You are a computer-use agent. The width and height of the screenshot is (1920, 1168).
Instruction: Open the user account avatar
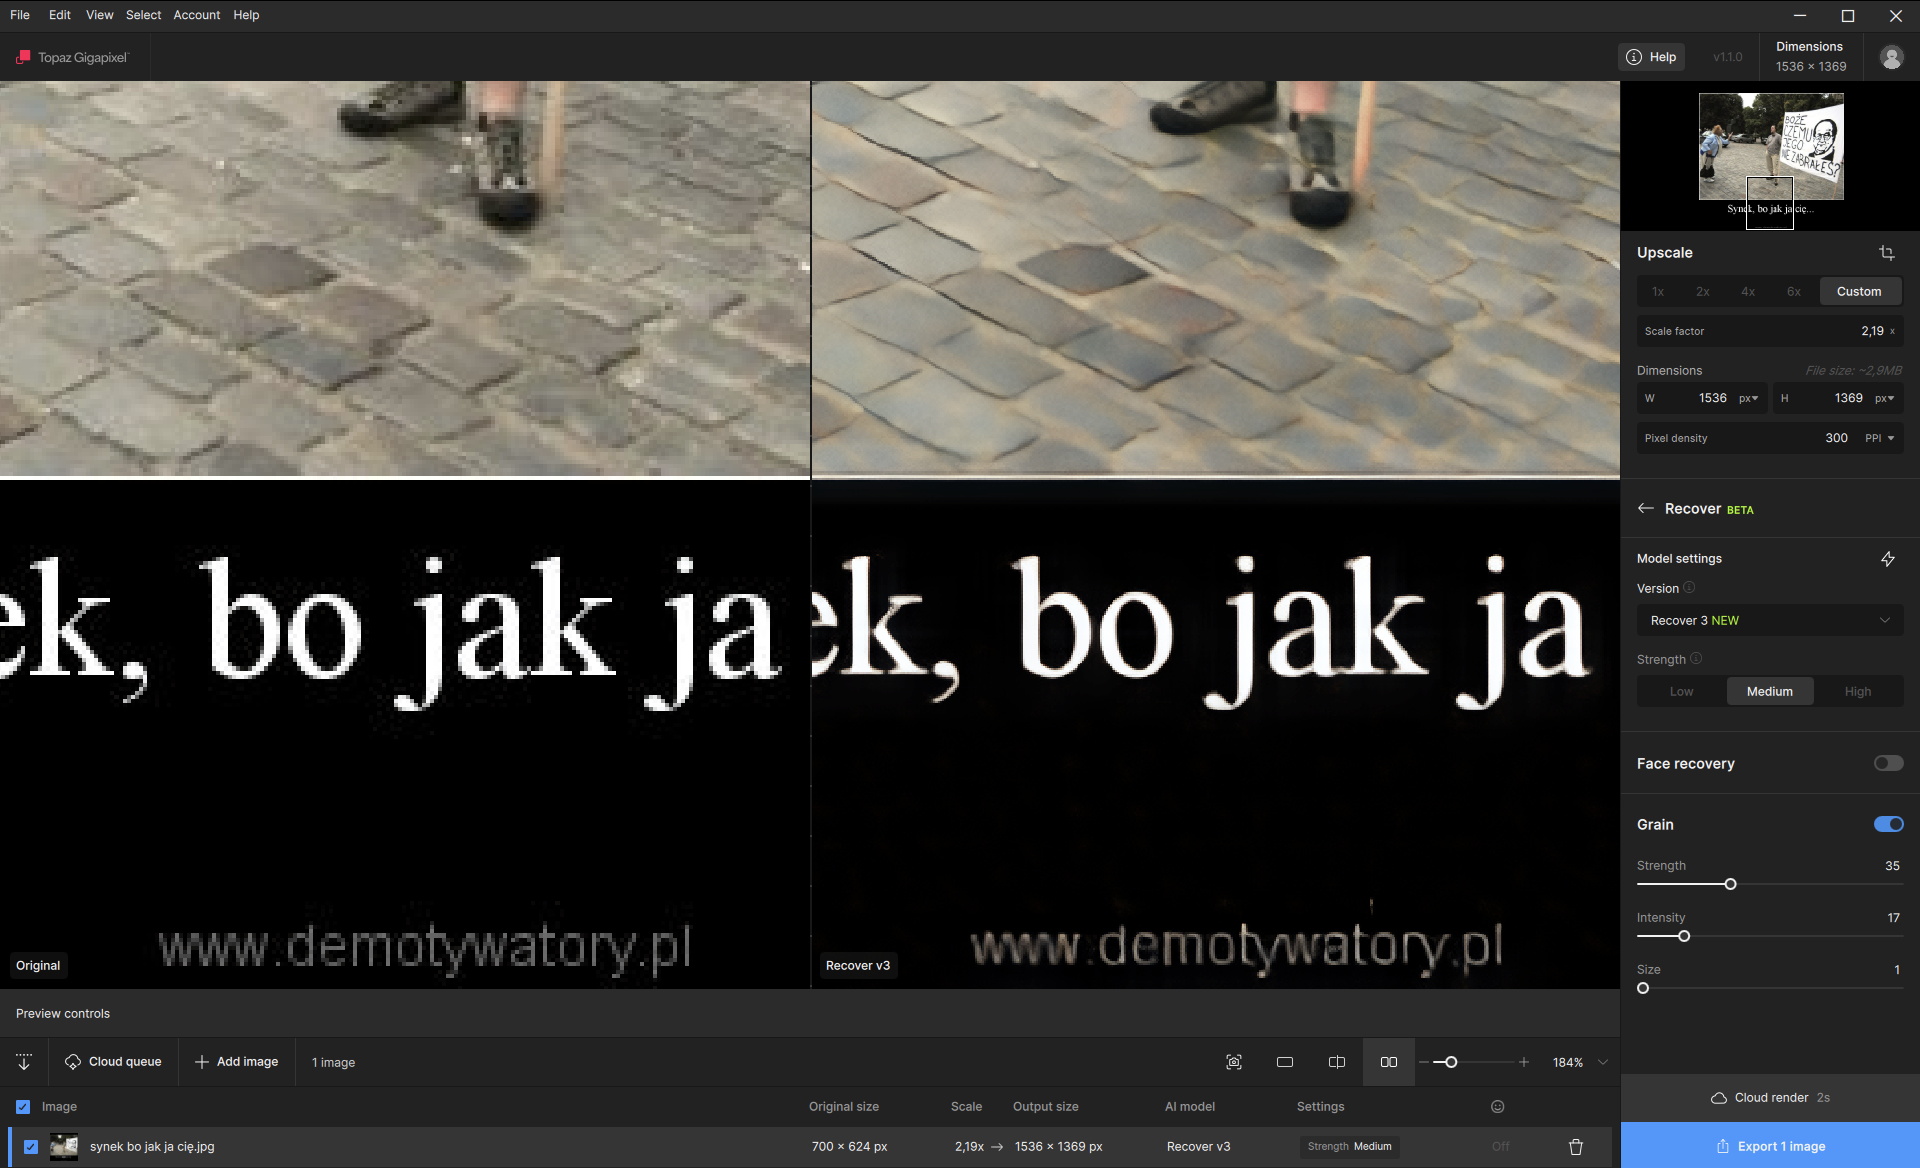coord(1890,57)
